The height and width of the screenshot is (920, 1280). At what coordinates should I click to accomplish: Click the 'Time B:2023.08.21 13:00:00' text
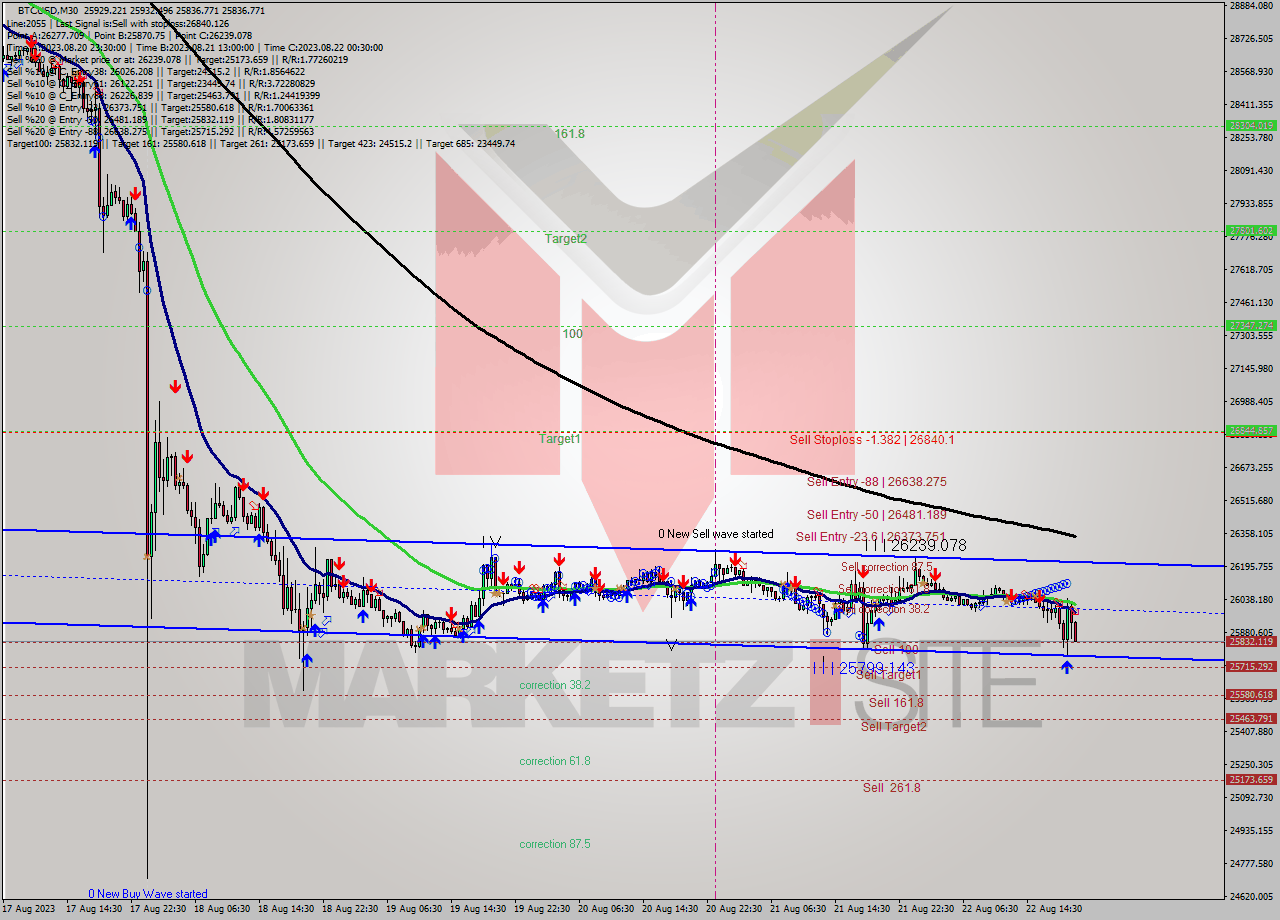[194, 47]
